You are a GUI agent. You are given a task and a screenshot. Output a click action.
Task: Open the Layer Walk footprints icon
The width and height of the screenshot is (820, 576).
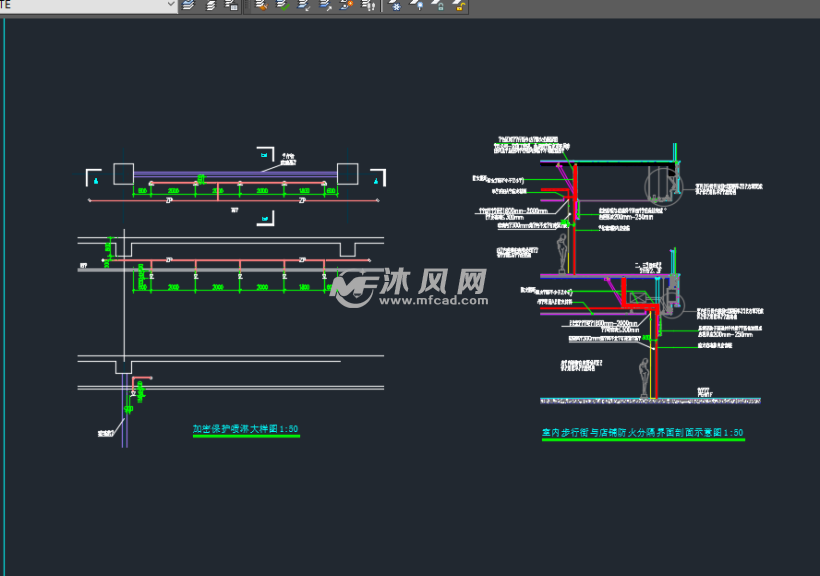pyautogui.click(x=368, y=5)
